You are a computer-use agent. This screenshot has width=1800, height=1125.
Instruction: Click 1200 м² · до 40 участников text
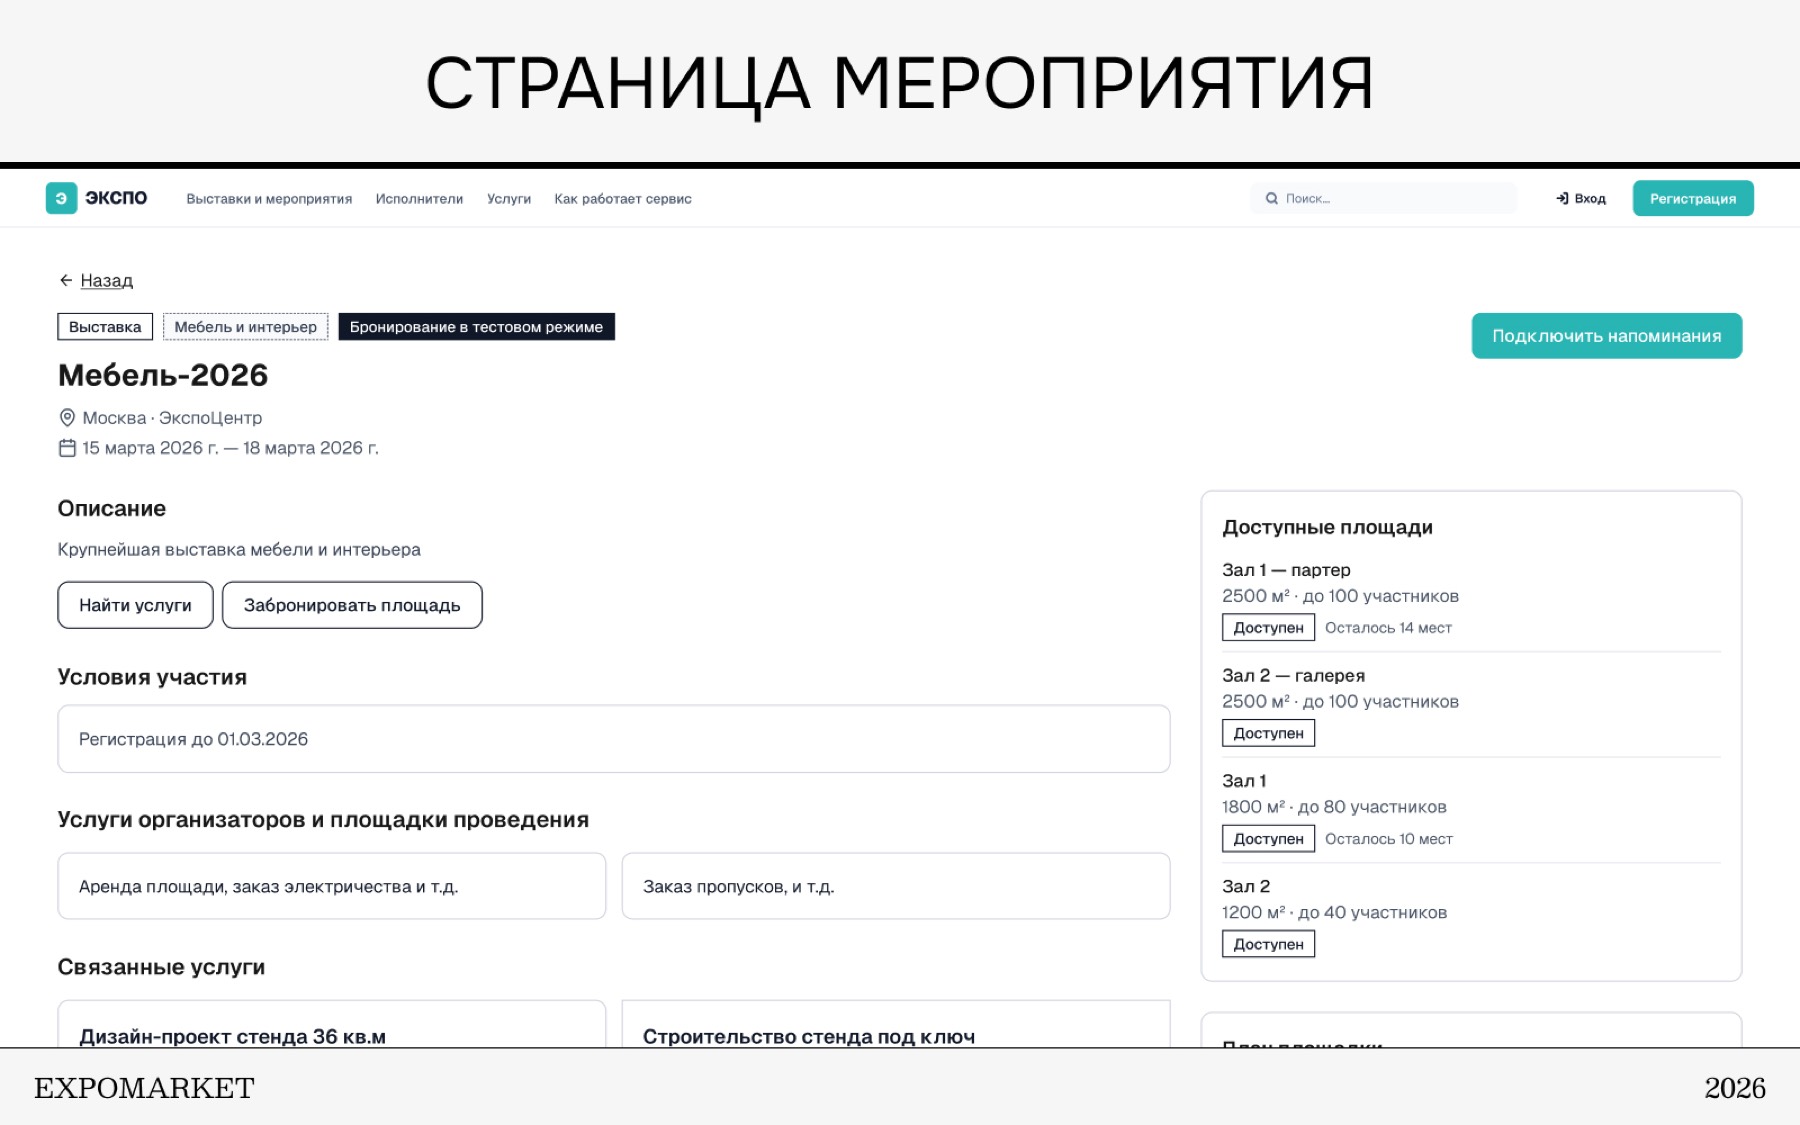click(1334, 913)
